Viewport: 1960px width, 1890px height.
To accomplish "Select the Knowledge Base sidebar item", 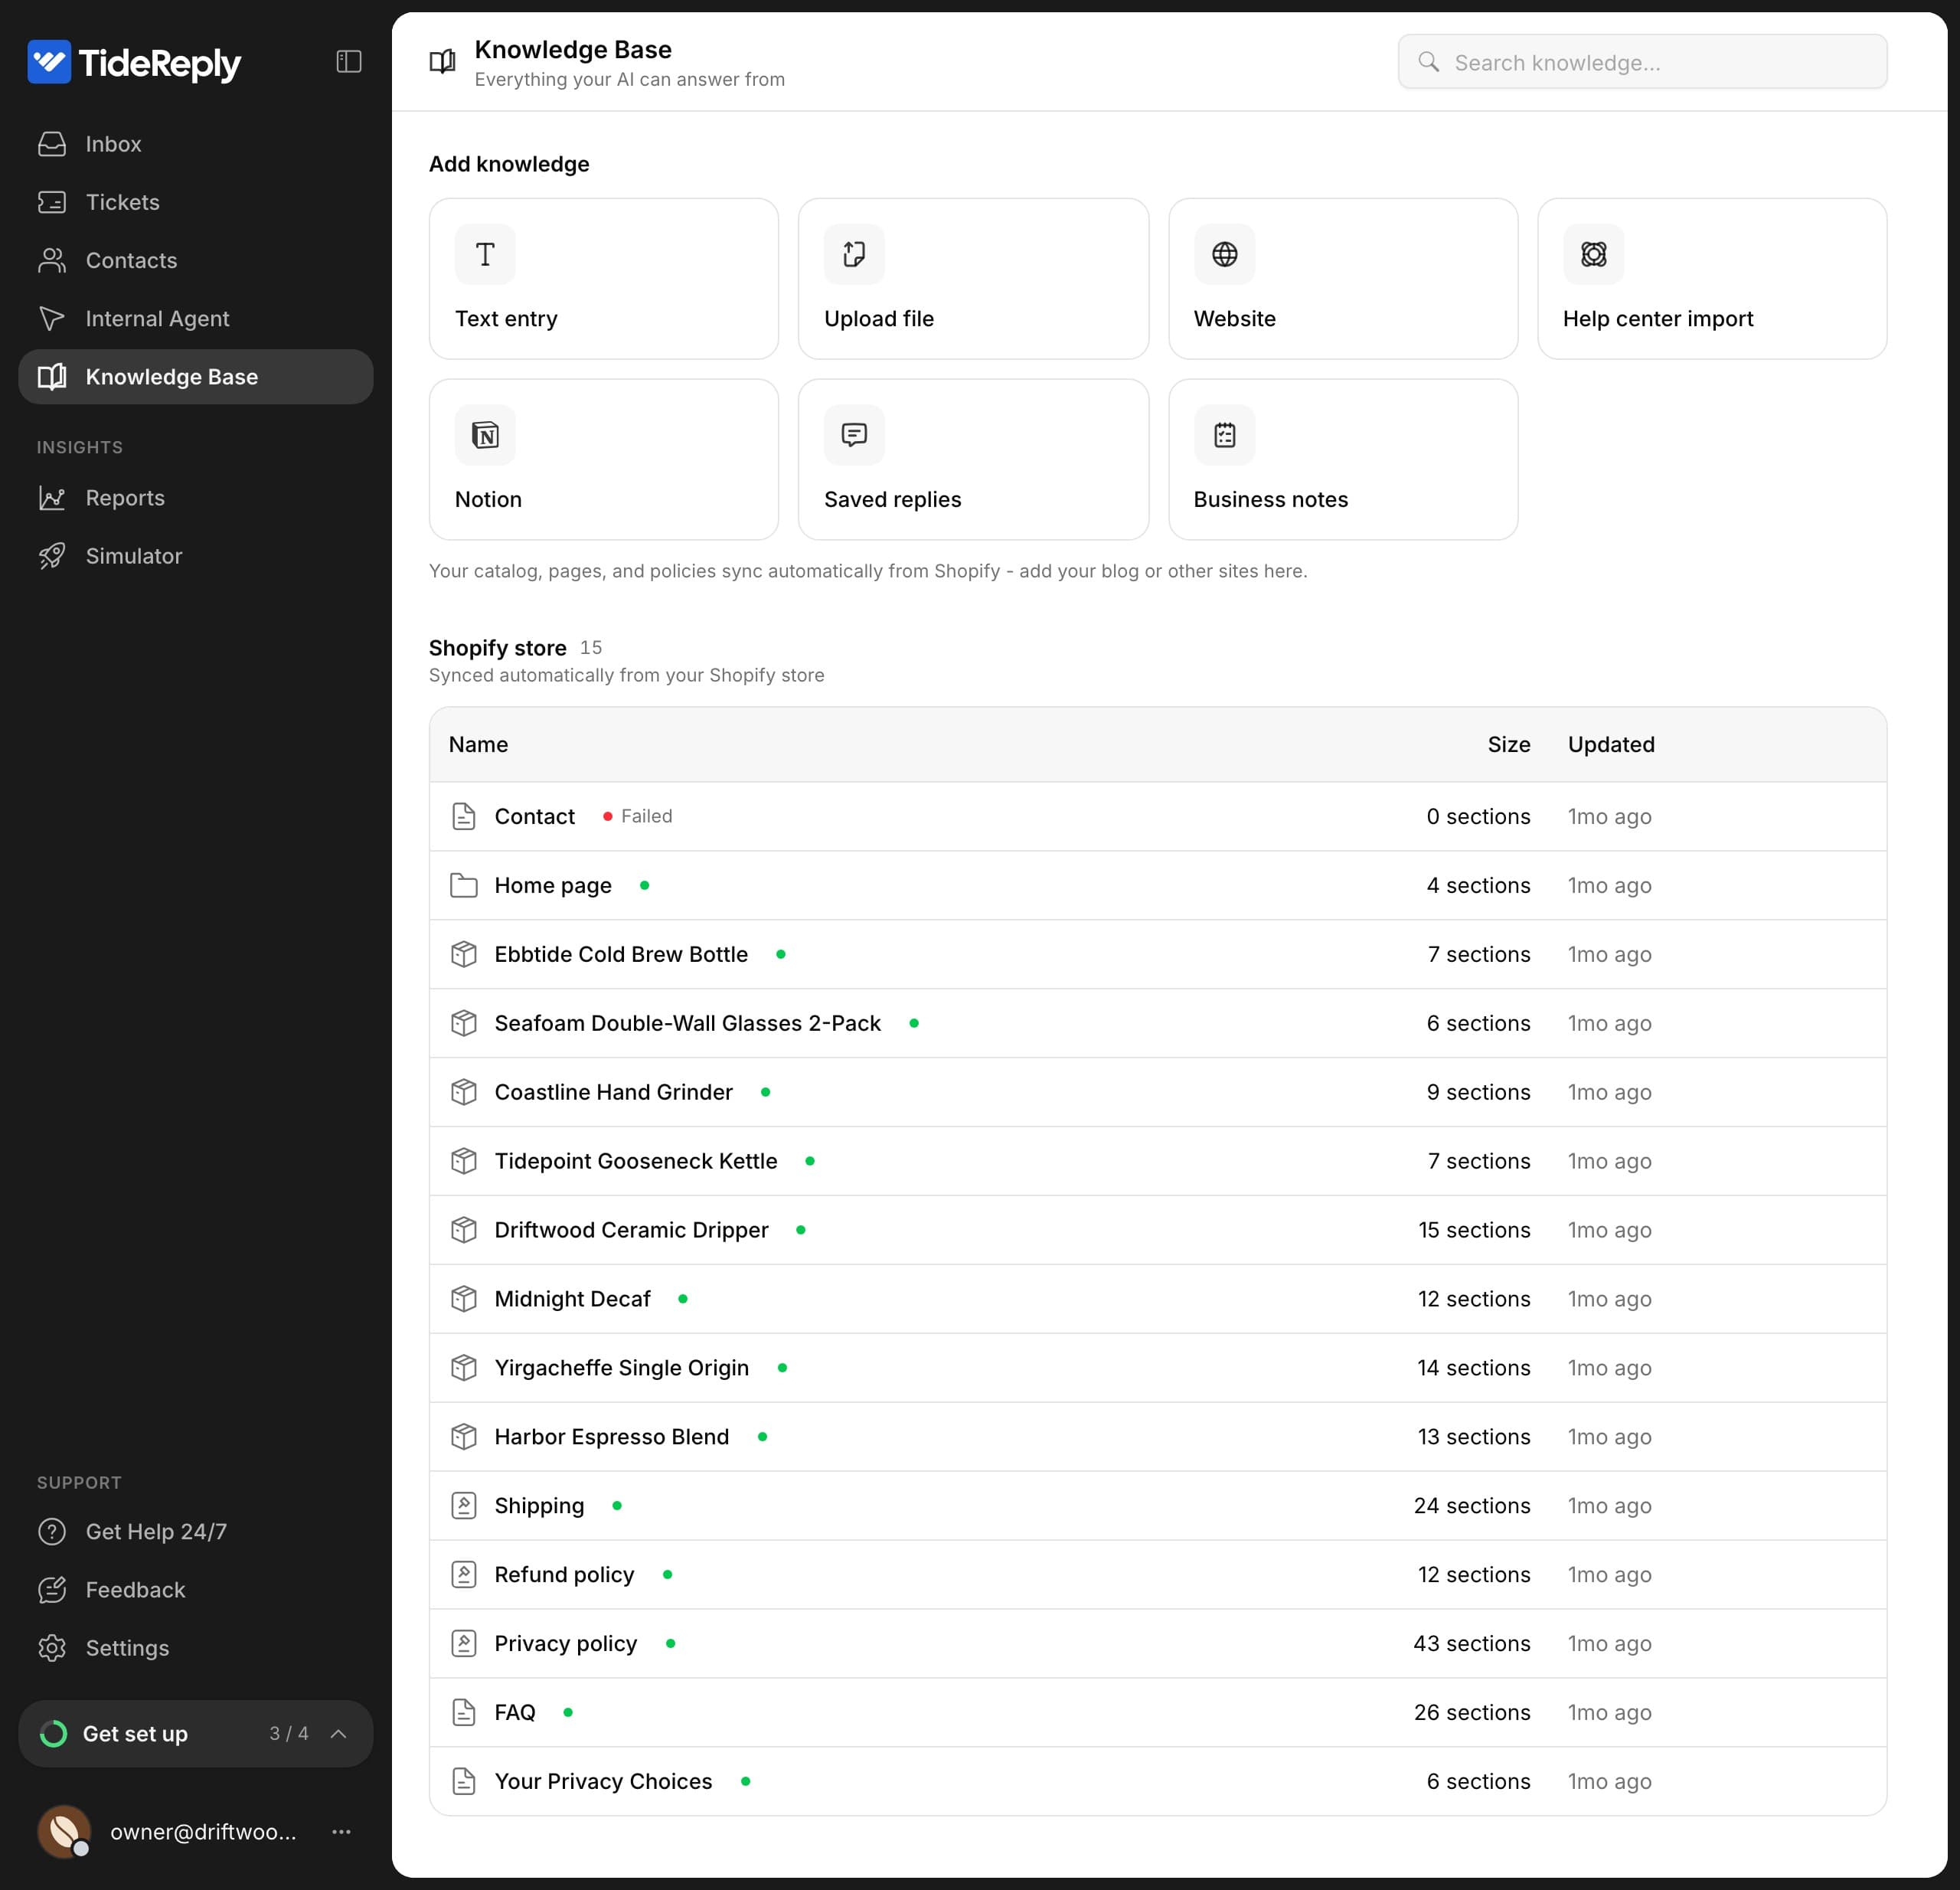I will pos(196,376).
